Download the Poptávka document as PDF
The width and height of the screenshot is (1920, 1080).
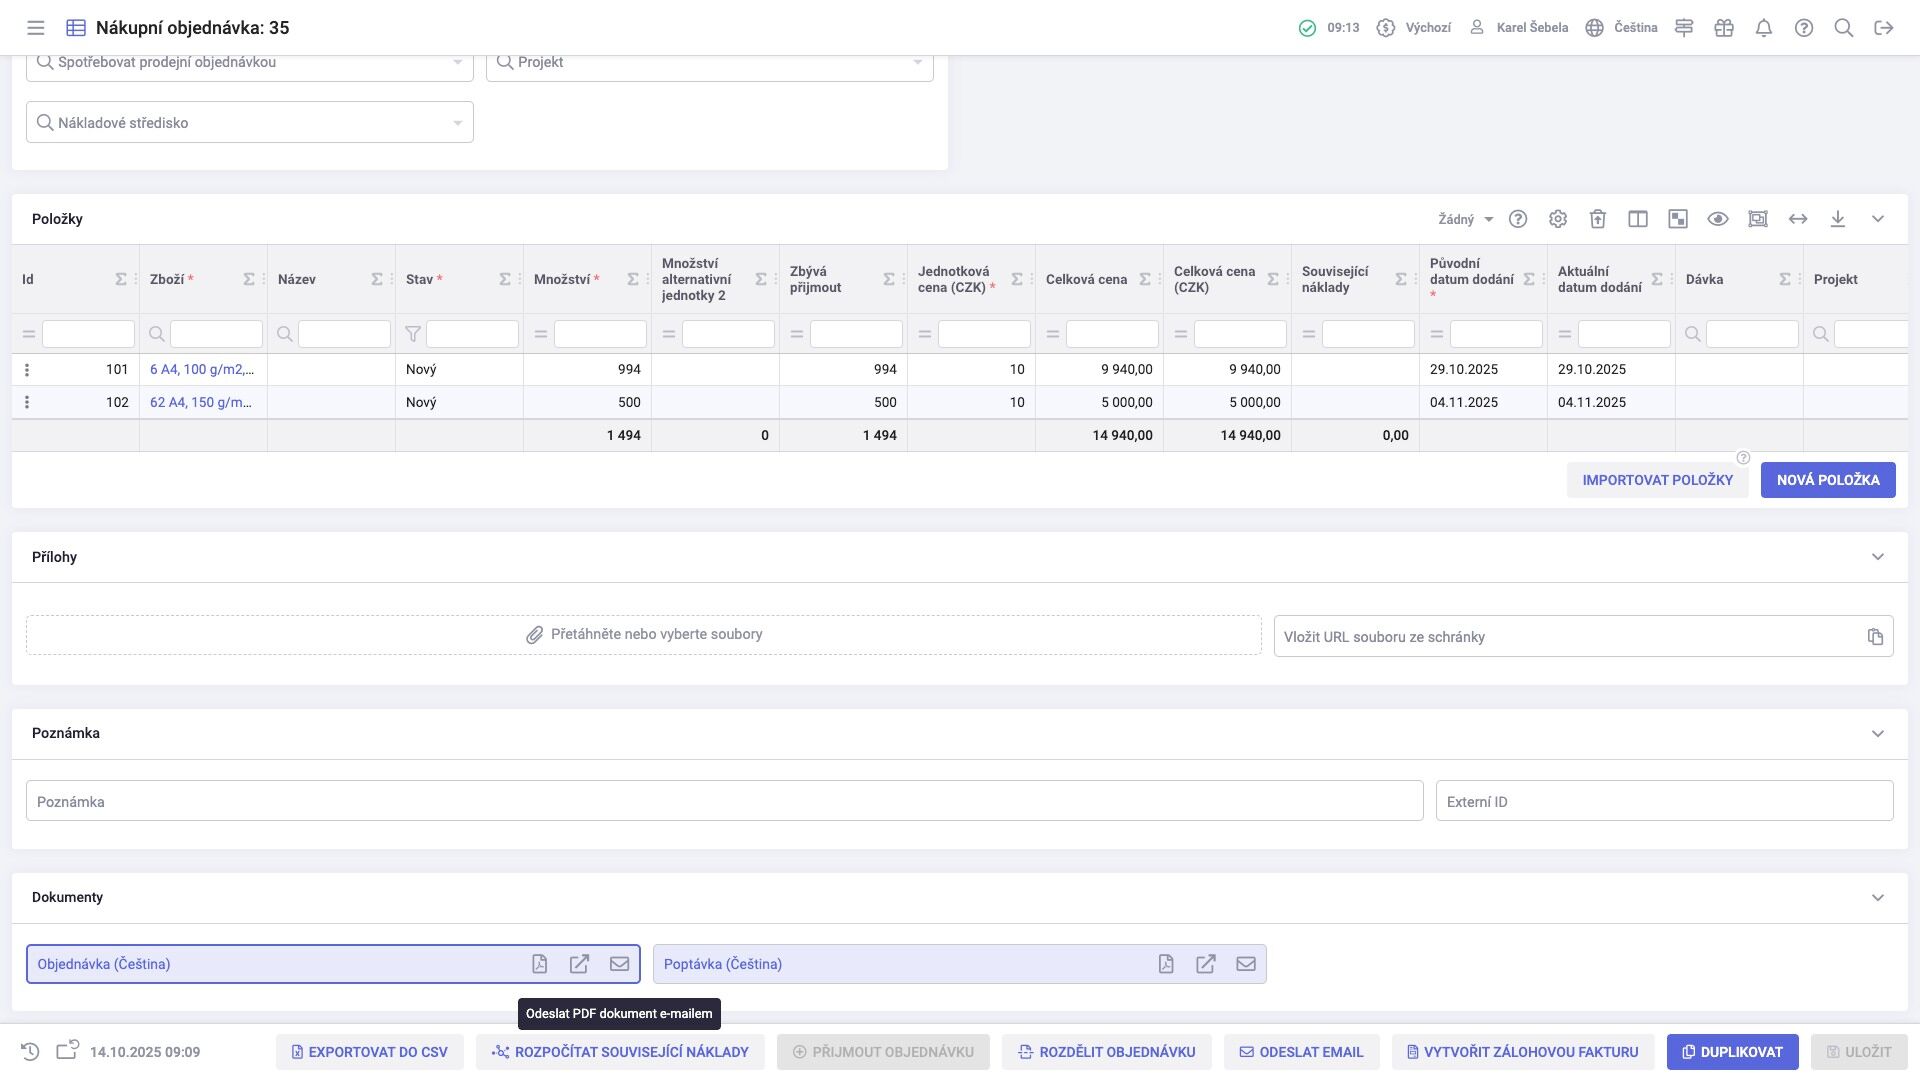1166,964
